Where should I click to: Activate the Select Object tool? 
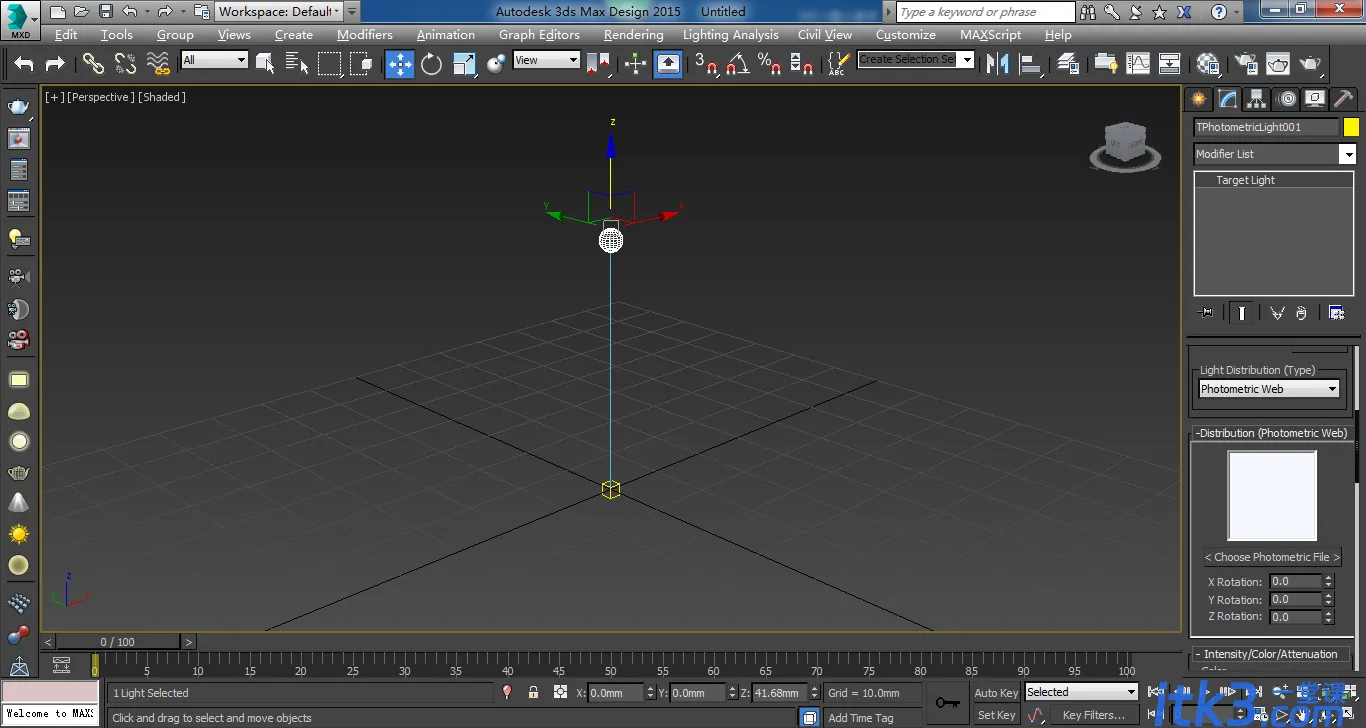click(265, 64)
